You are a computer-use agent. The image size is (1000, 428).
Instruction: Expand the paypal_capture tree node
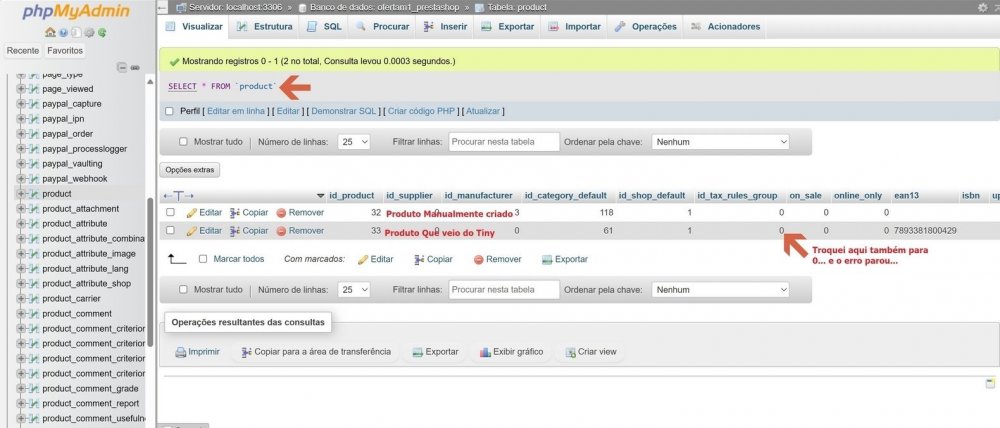21,104
